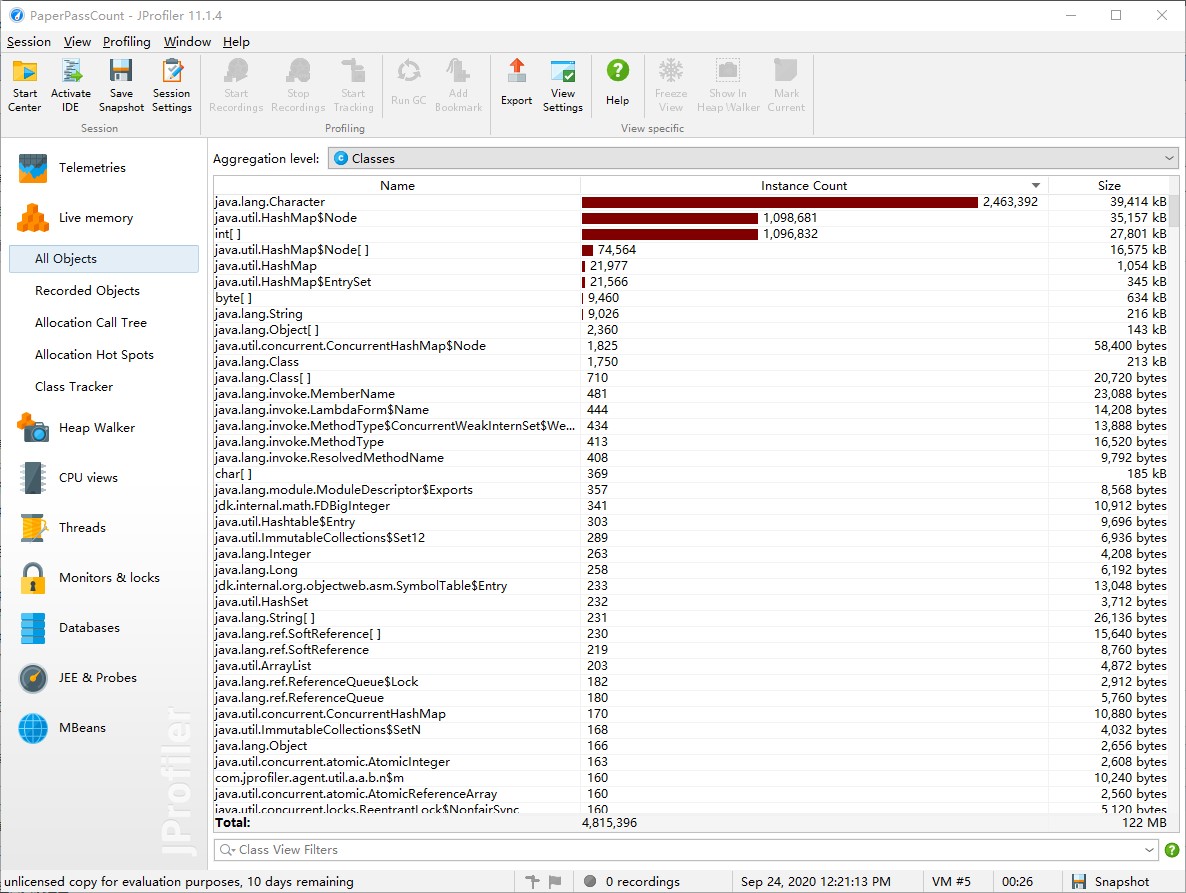Click the java.util.HashMap$Node instance count bar

click(x=669, y=218)
